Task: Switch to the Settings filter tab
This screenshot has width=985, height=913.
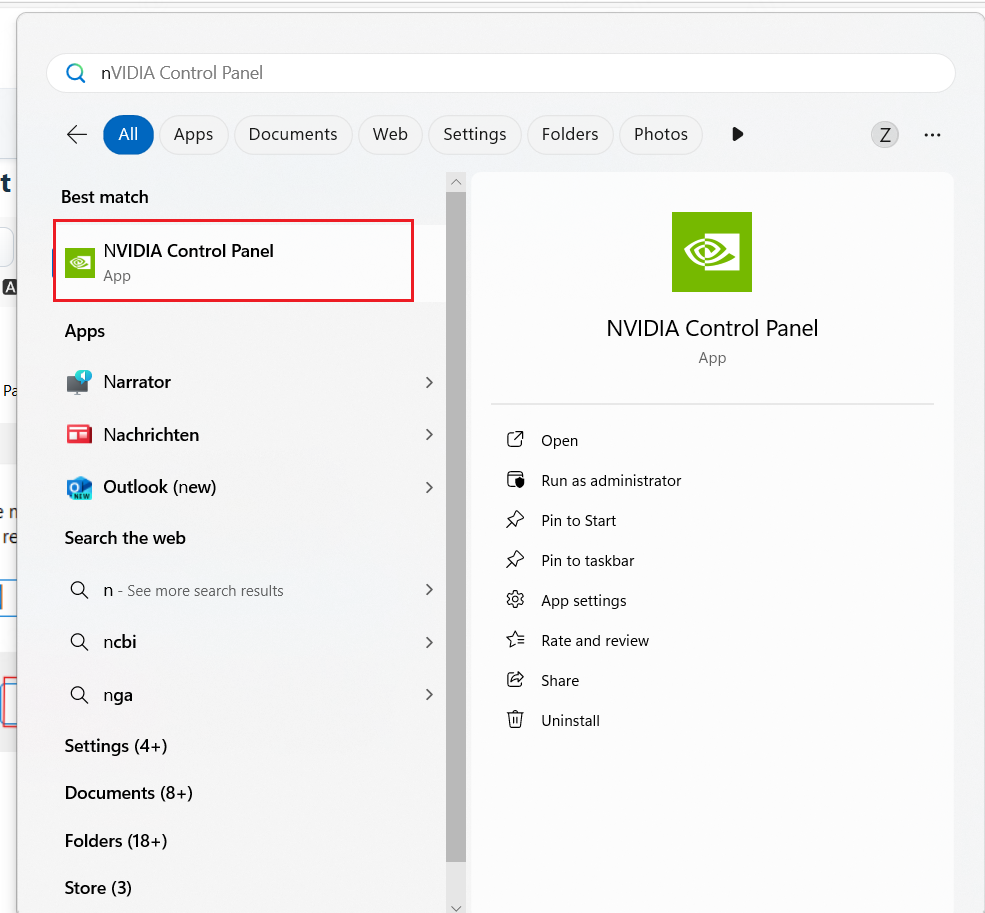Action: pos(475,134)
